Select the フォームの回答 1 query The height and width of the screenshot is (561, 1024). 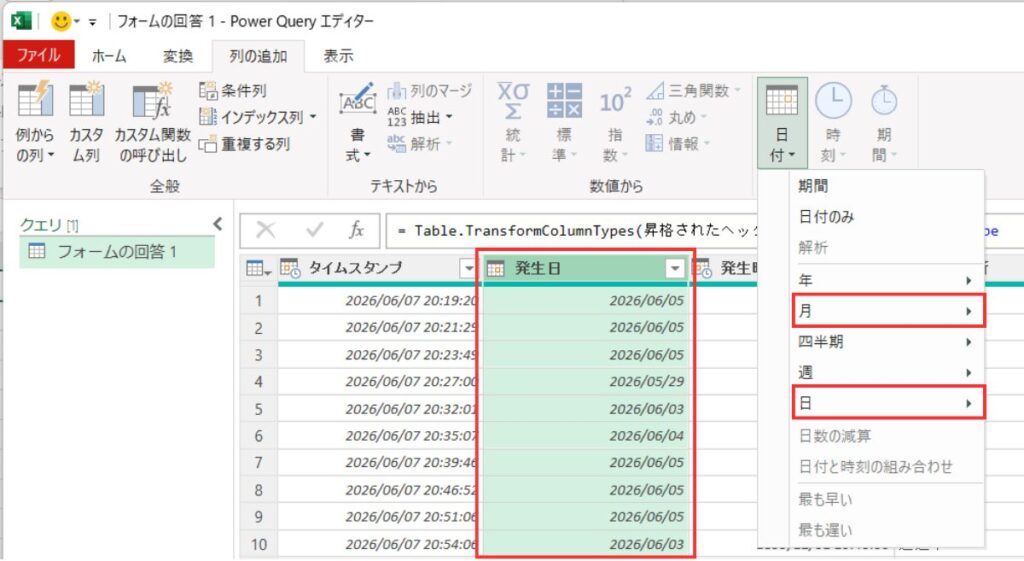coord(117,251)
